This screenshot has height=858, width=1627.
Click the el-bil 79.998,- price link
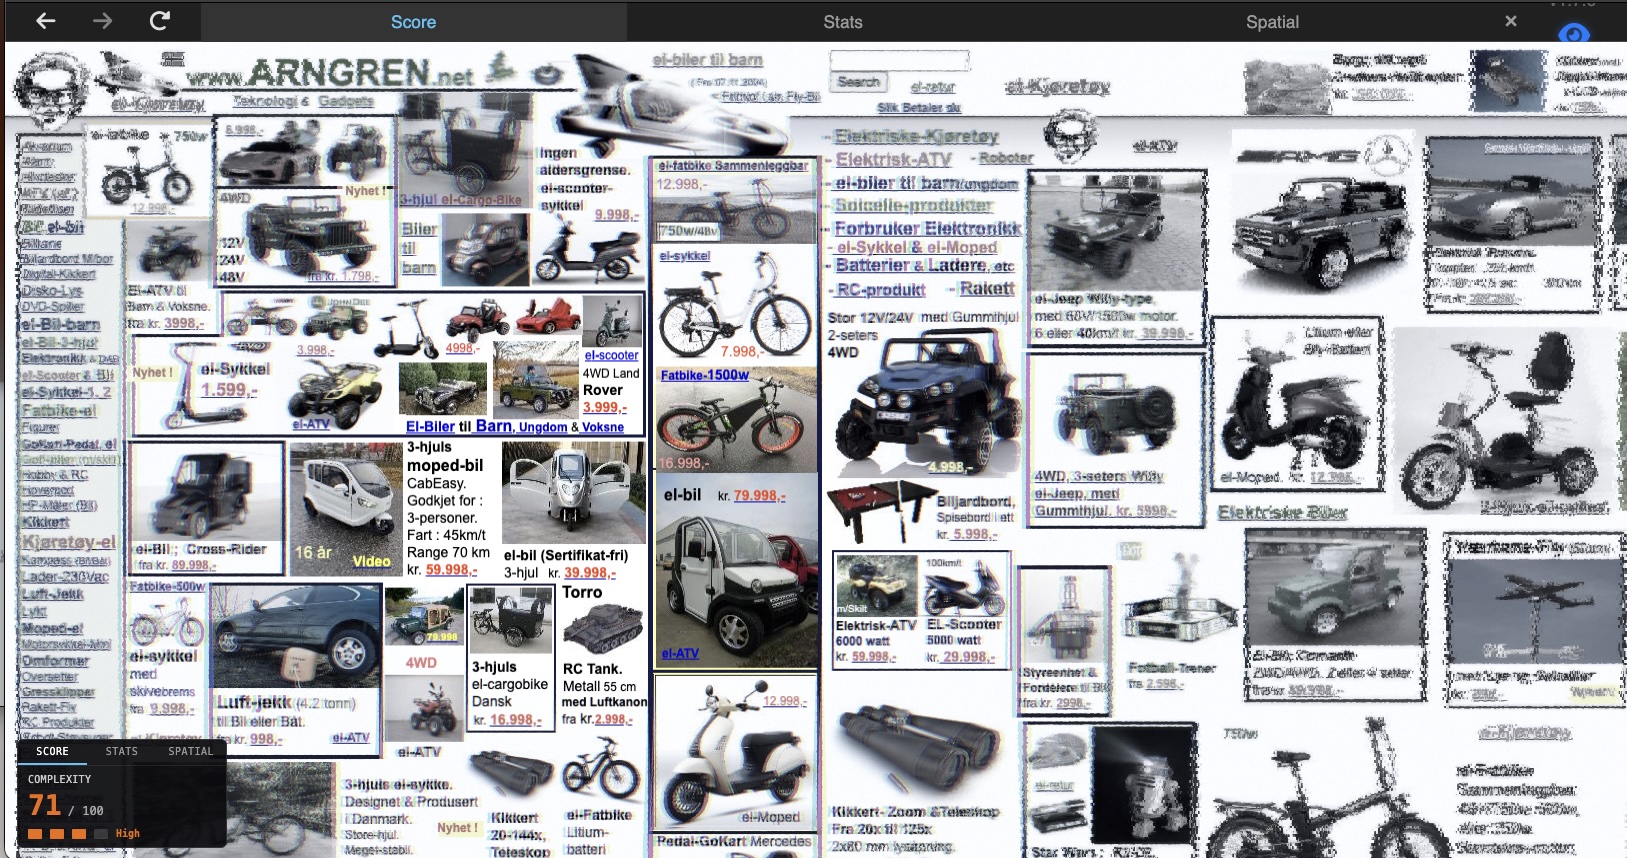760,496
